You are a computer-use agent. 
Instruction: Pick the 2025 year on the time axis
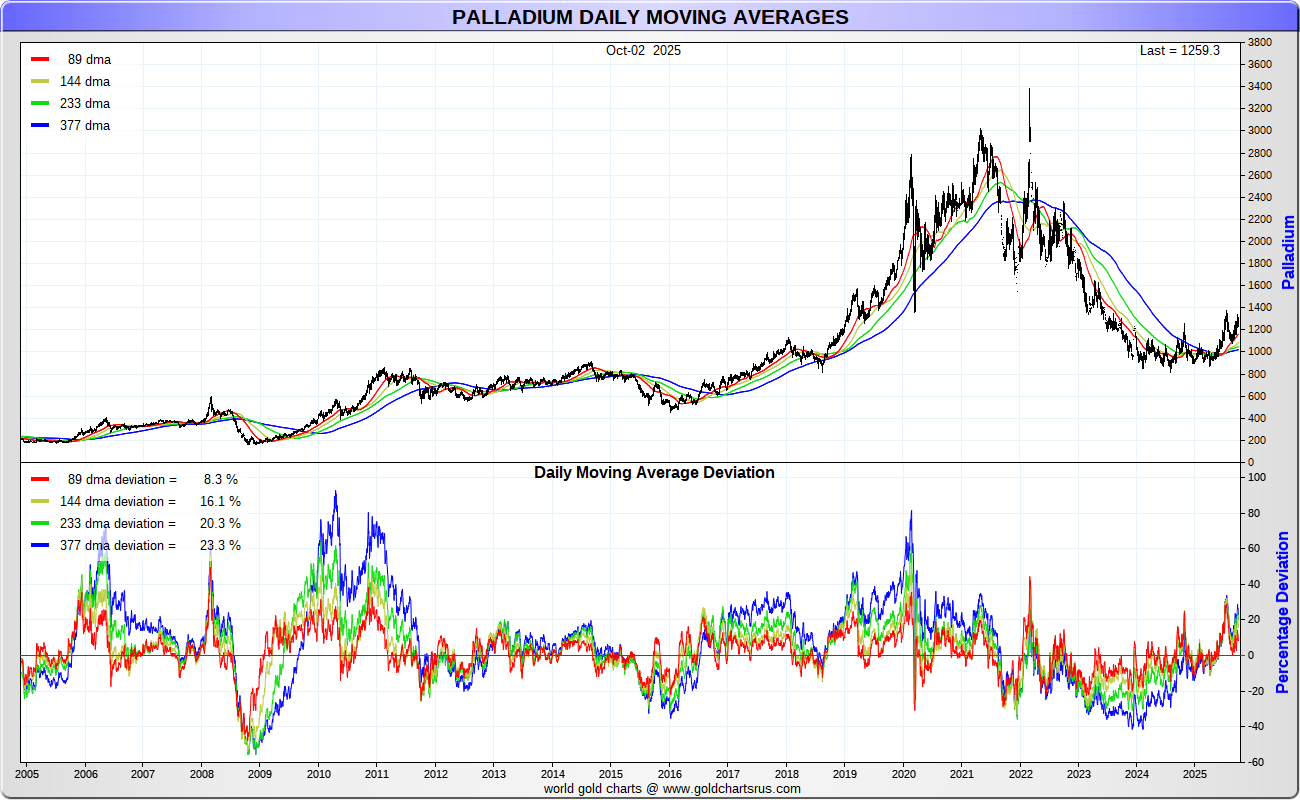[1195, 774]
